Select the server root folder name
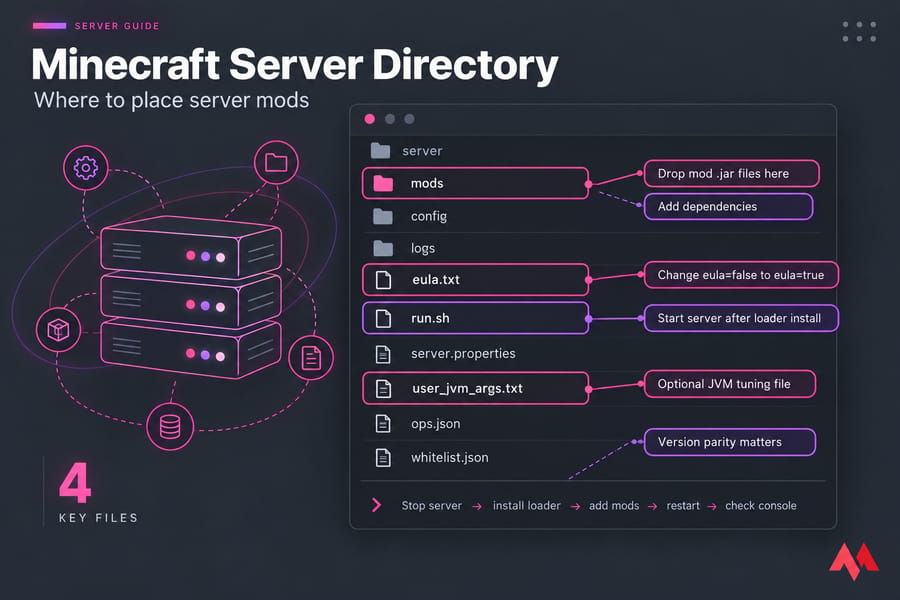Viewport: 900px width, 600px height. (x=422, y=151)
